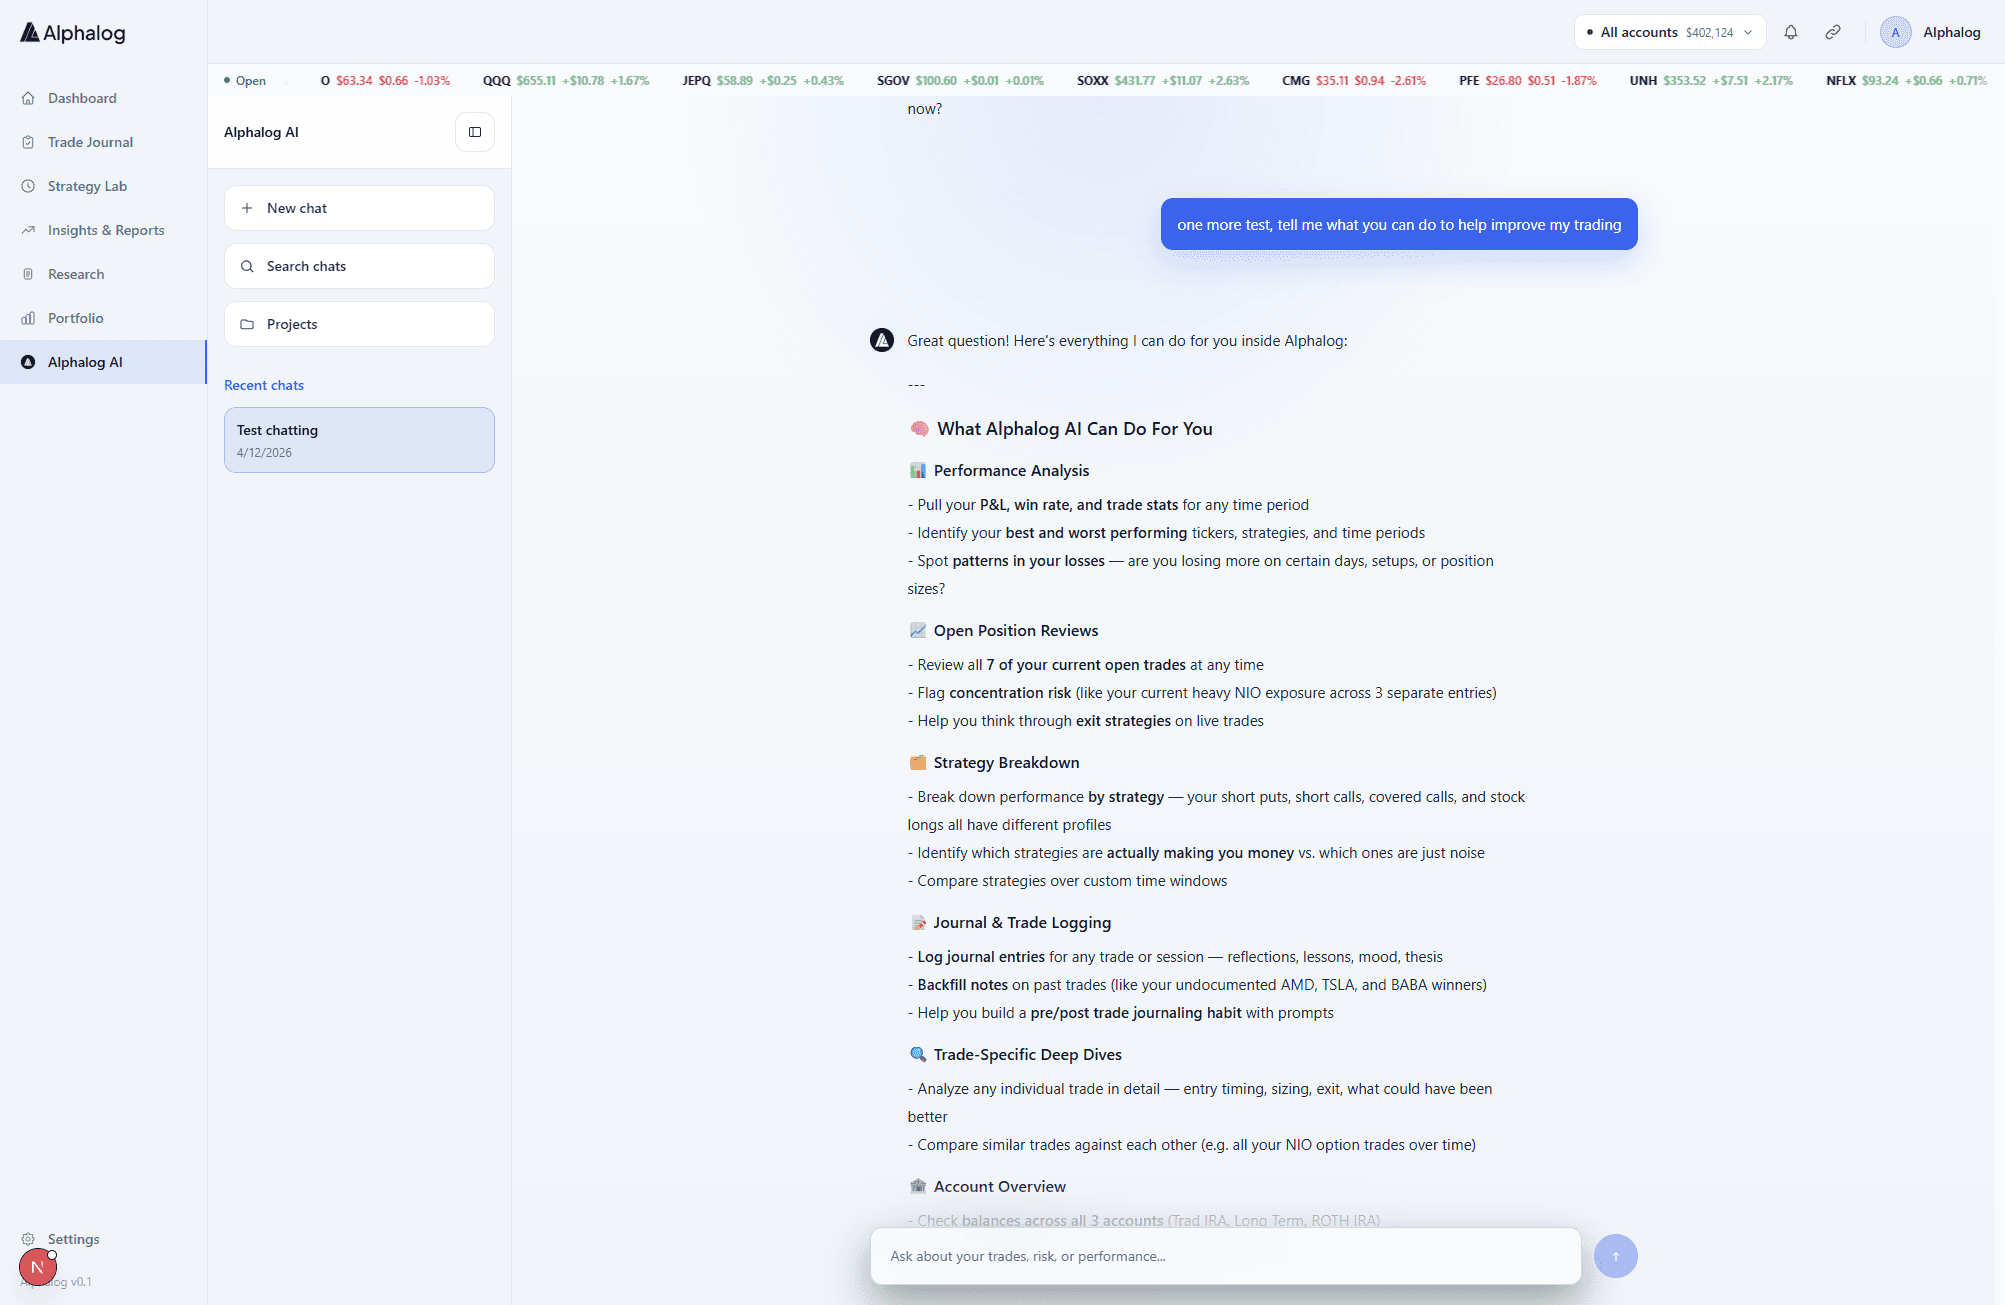Viewport: 2005px width, 1305px height.
Task: Click the NFLX ticker quote
Action: pos(1906,81)
